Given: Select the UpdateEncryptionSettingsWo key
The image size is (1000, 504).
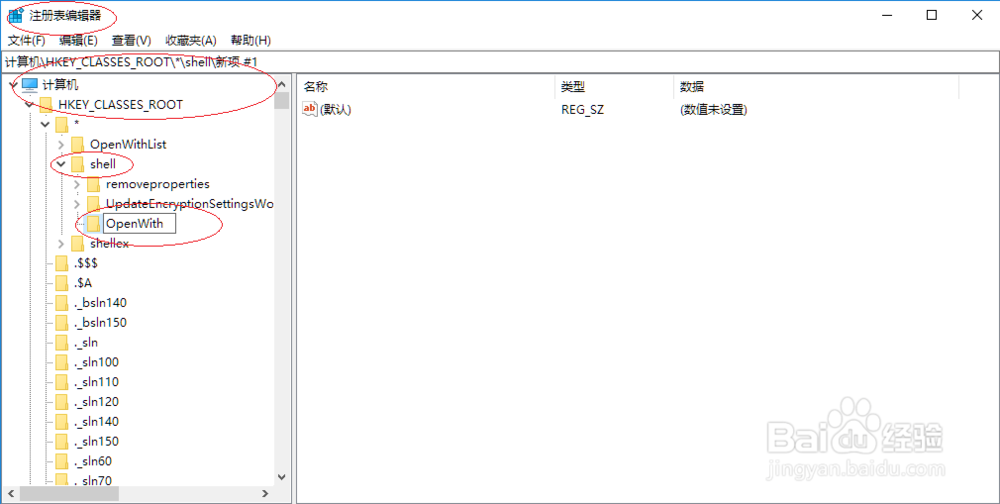Looking at the screenshot, I should coord(189,204).
